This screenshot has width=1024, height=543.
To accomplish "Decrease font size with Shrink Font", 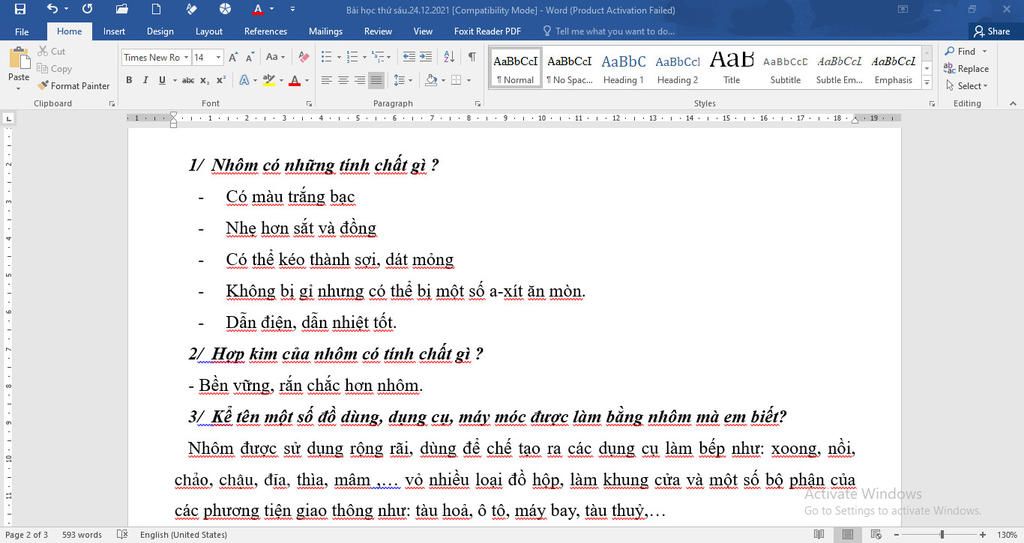I will [x=249, y=58].
